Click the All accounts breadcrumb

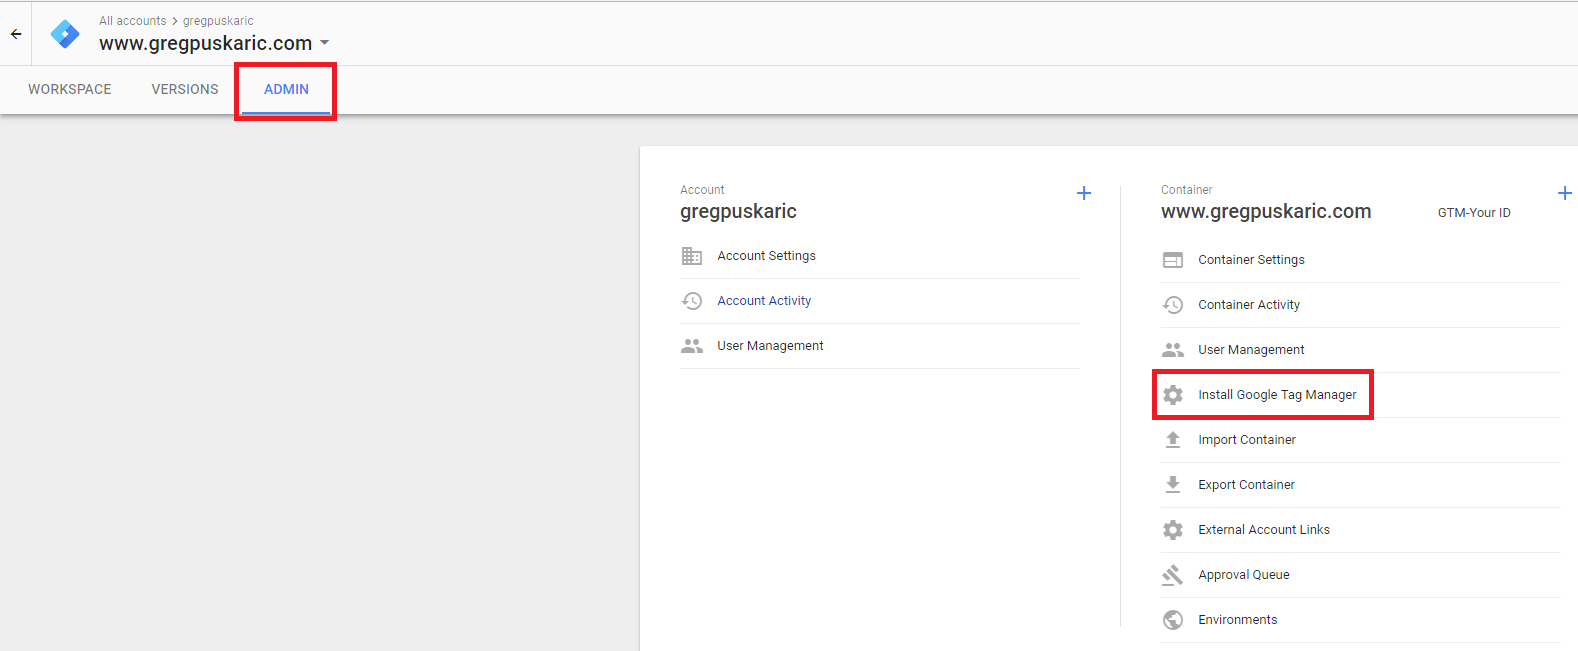(x=133, y=21)
